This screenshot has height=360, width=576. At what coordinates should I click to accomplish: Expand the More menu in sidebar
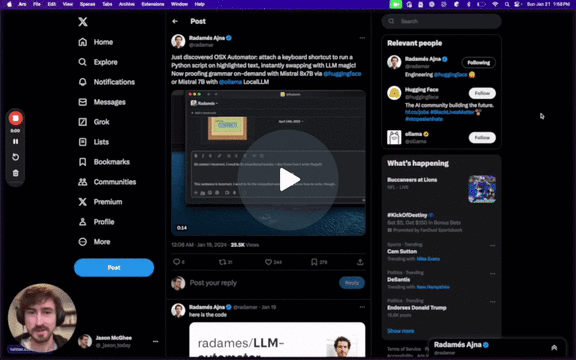tap(94, 242)
